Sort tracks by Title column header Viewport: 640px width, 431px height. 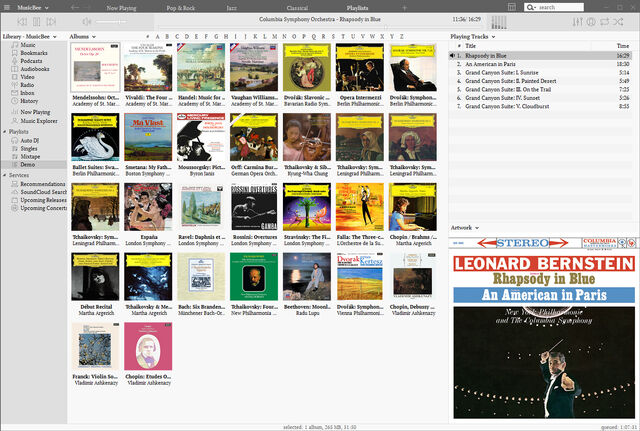tap(470, 46)
